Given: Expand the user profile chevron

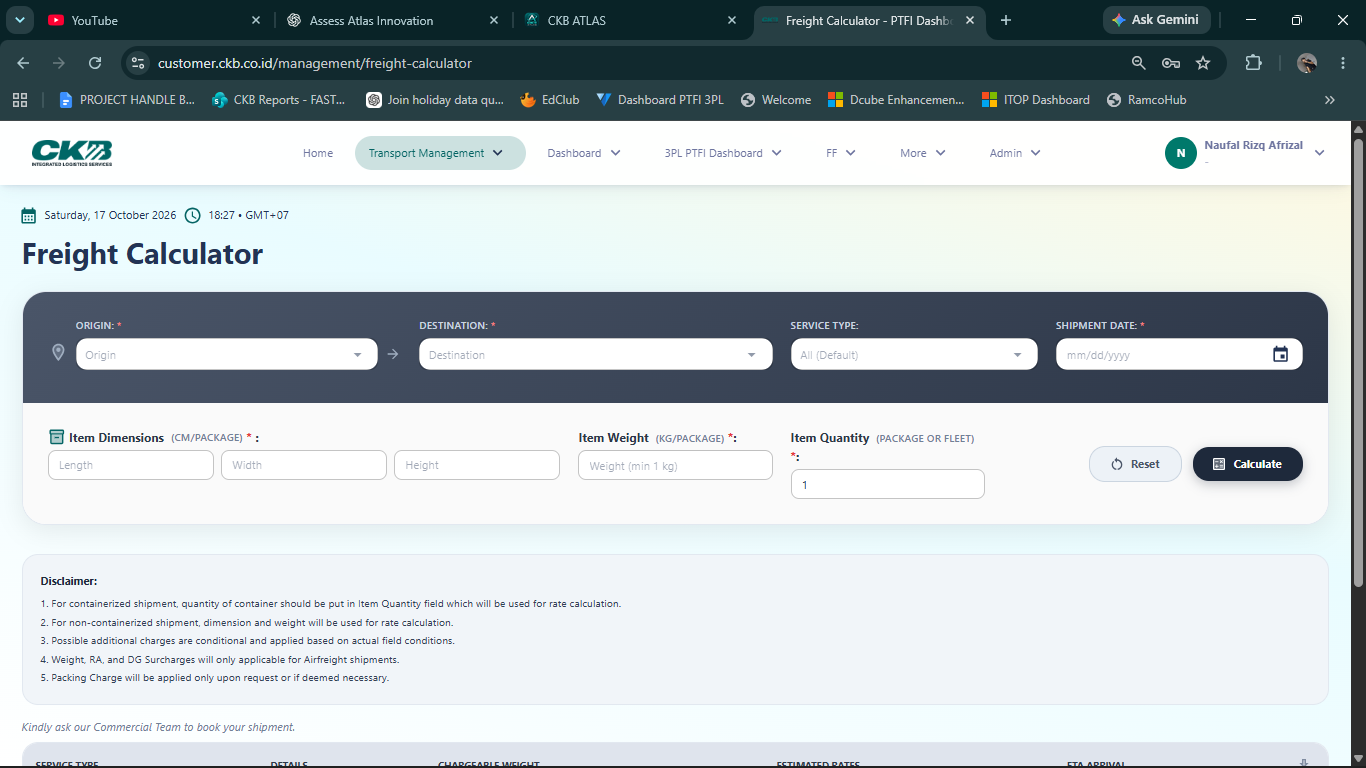Looking at the screenshot, I should pyautogui.click(x=1319, y=153).
